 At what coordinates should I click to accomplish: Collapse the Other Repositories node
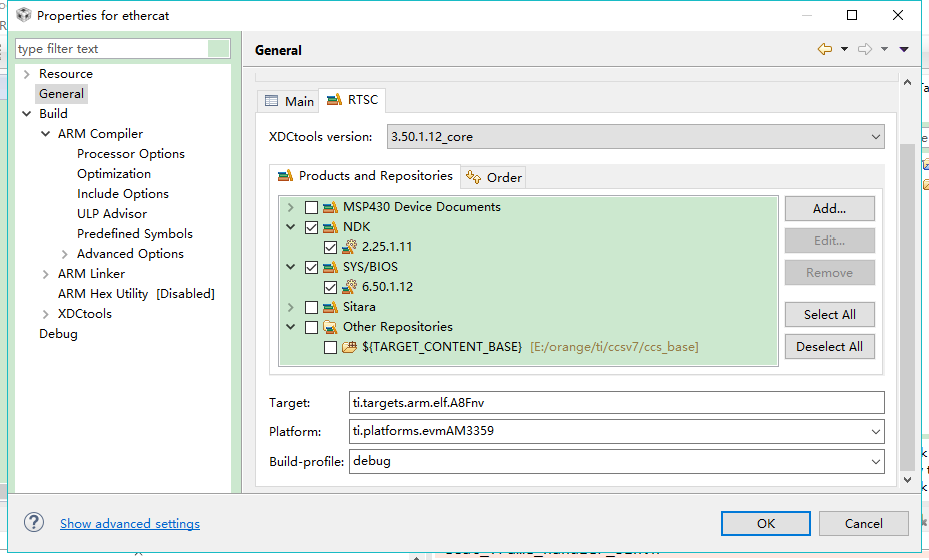coord(290,327)
